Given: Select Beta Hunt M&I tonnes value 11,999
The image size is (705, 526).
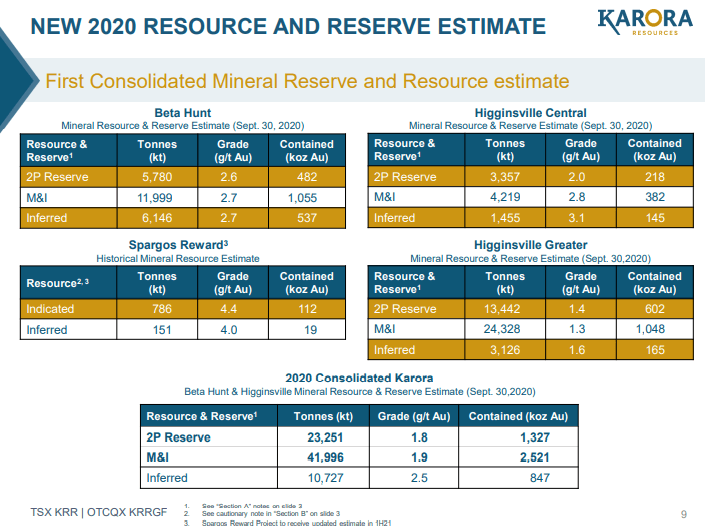Looking at the screenshot, I should click(x=157, y=198).
